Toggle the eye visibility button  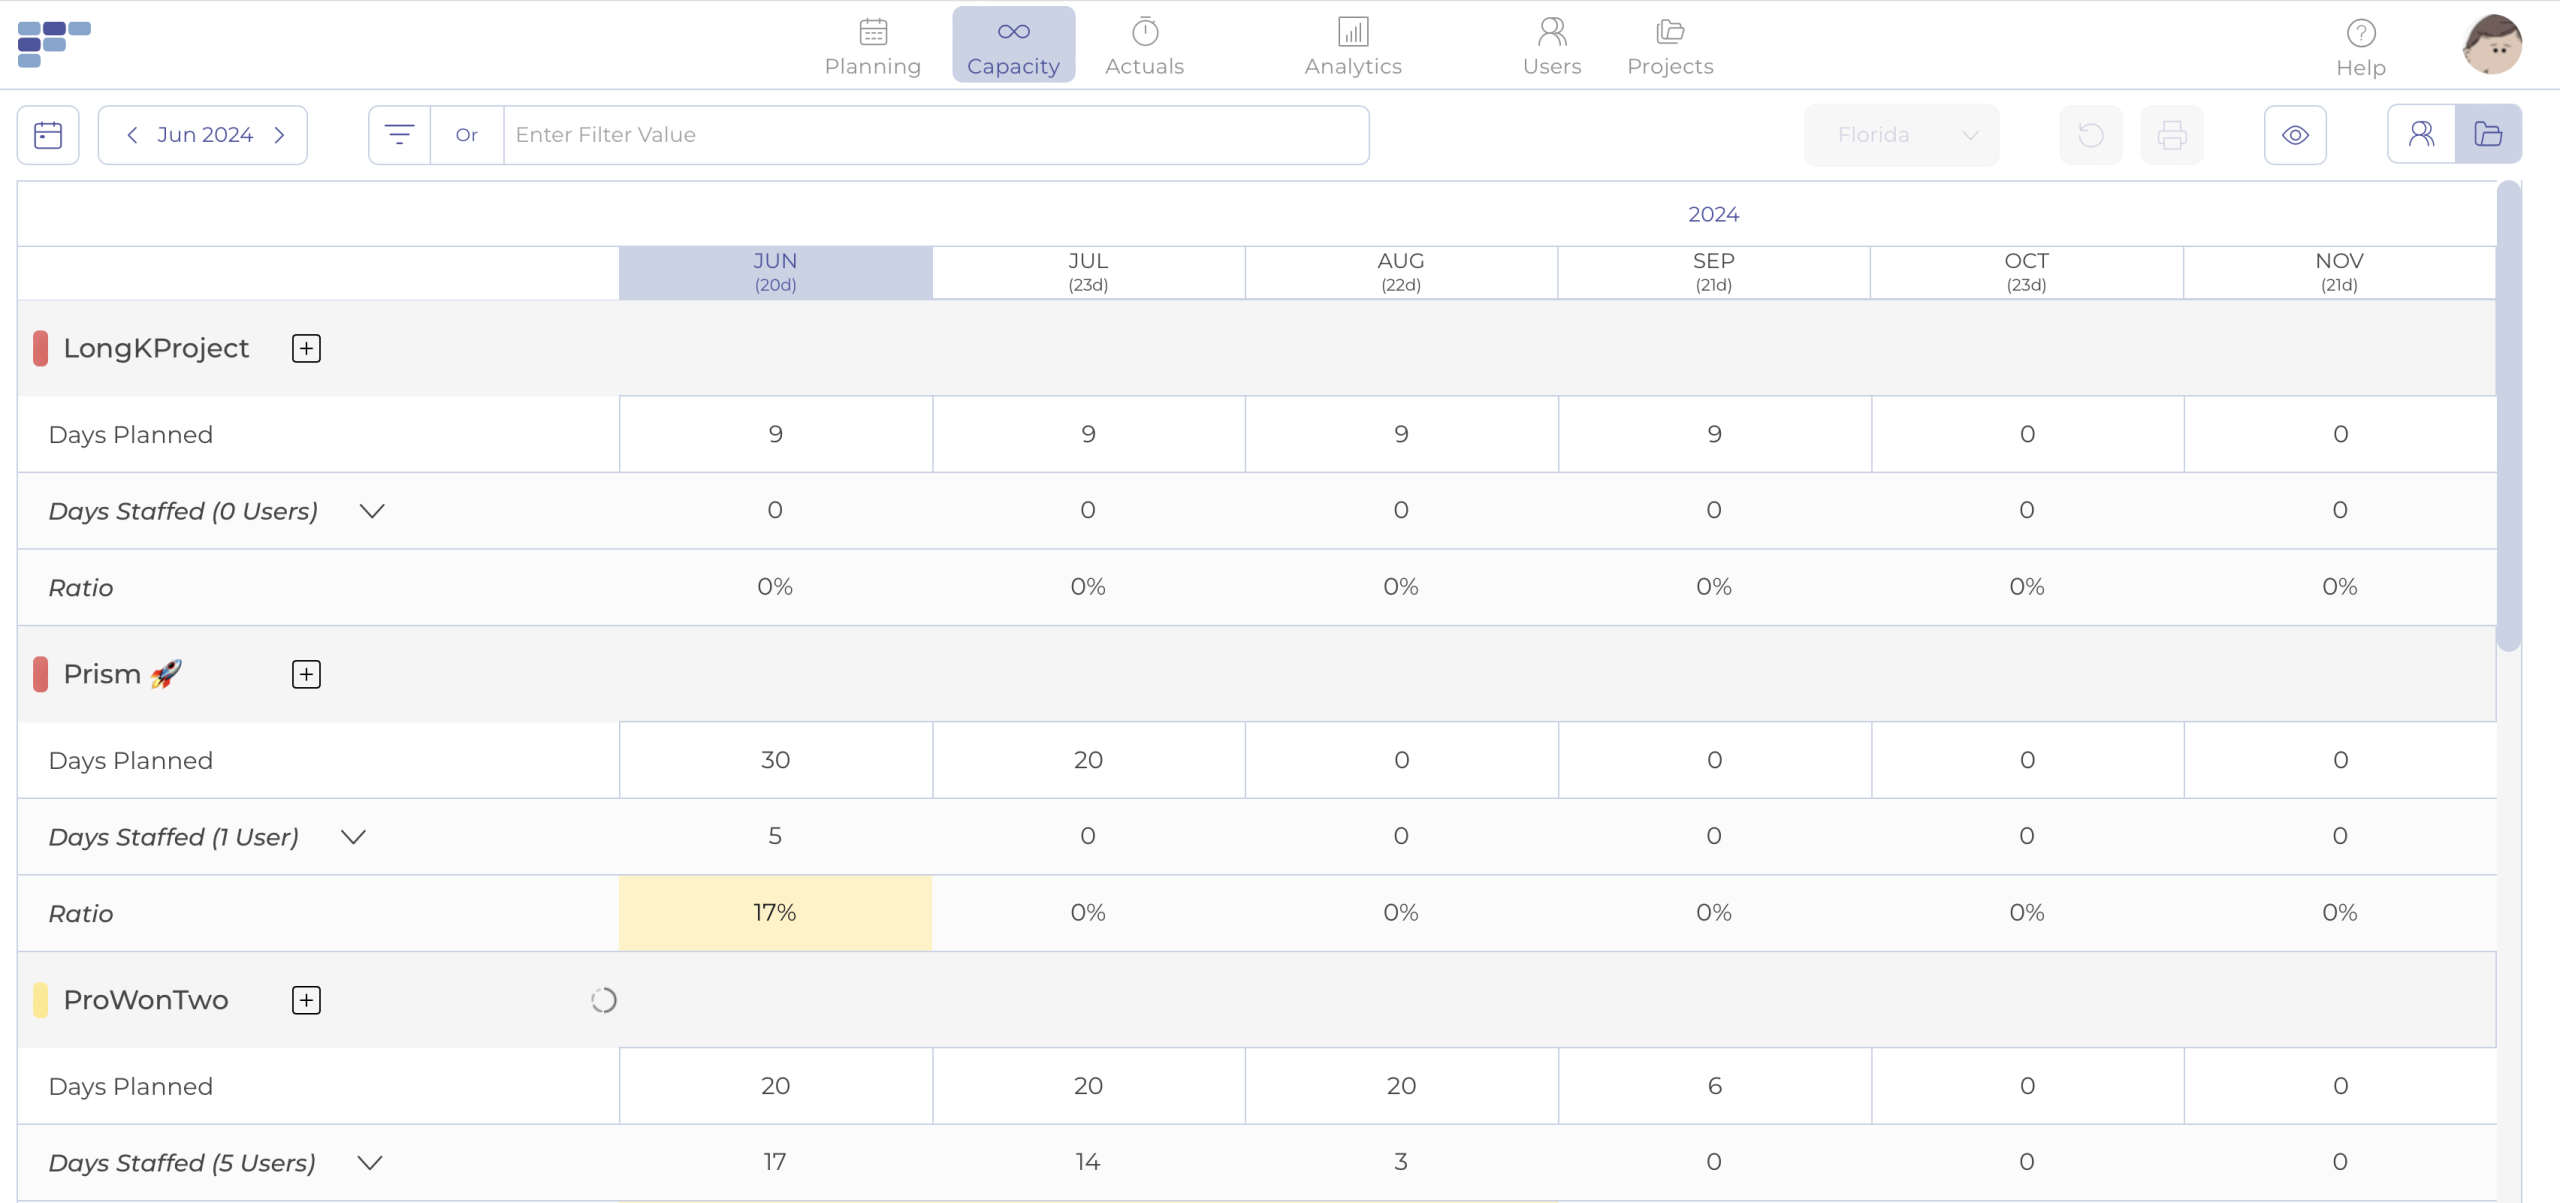[x=2295, y=135]
